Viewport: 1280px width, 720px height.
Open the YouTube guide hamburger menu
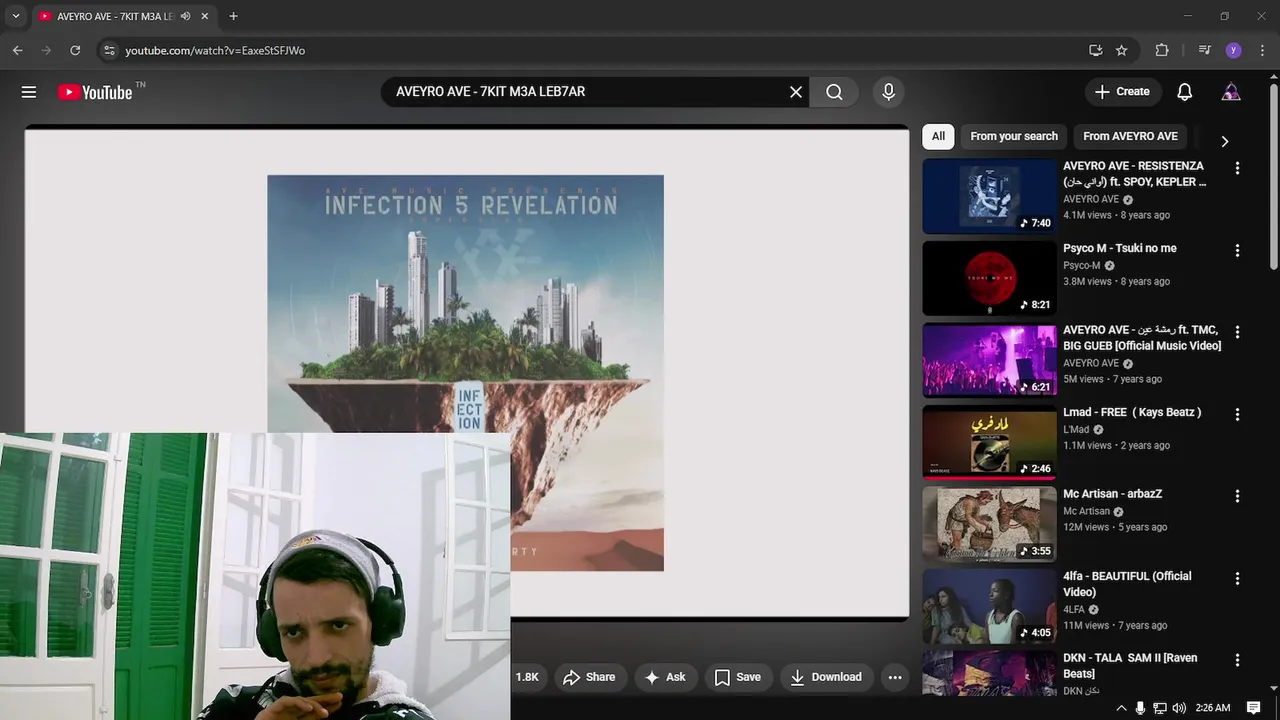pos(29,92)
